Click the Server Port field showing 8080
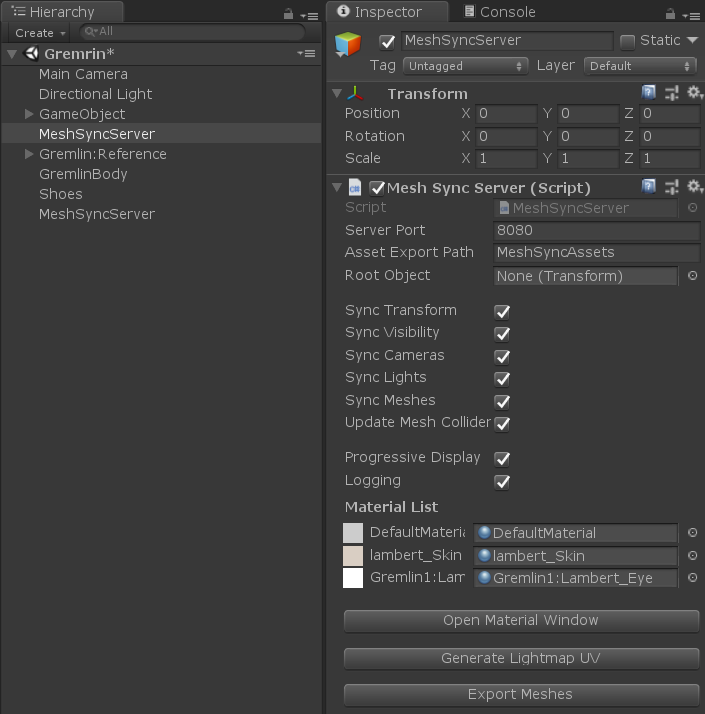Screen dimensions: 705x714 597,230
